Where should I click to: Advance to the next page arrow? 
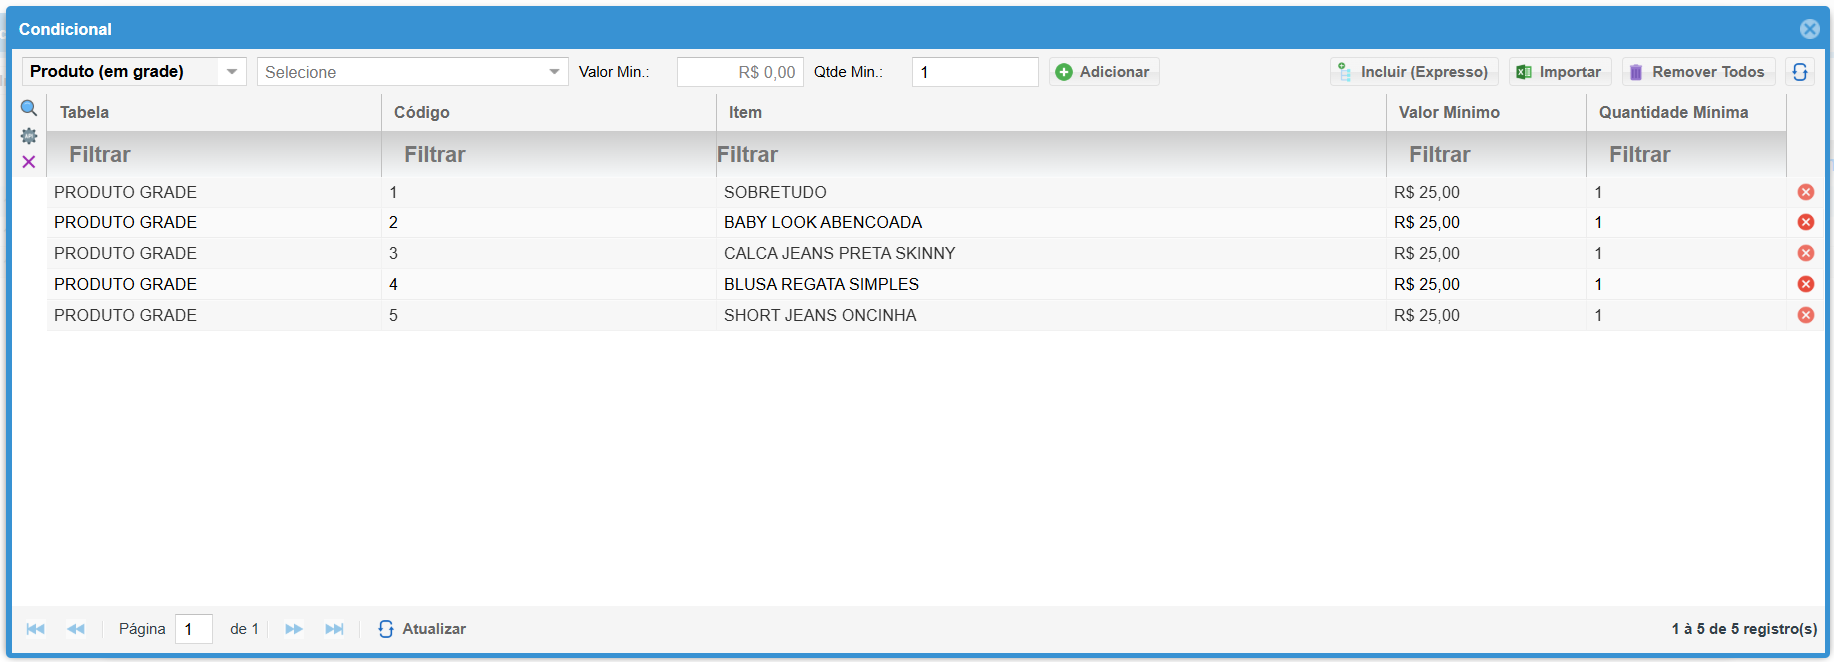(293, 629)
